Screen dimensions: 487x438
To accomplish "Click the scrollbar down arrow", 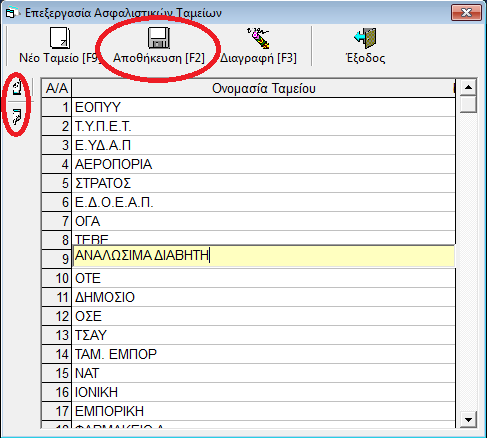I will click(x=468, y=419).
